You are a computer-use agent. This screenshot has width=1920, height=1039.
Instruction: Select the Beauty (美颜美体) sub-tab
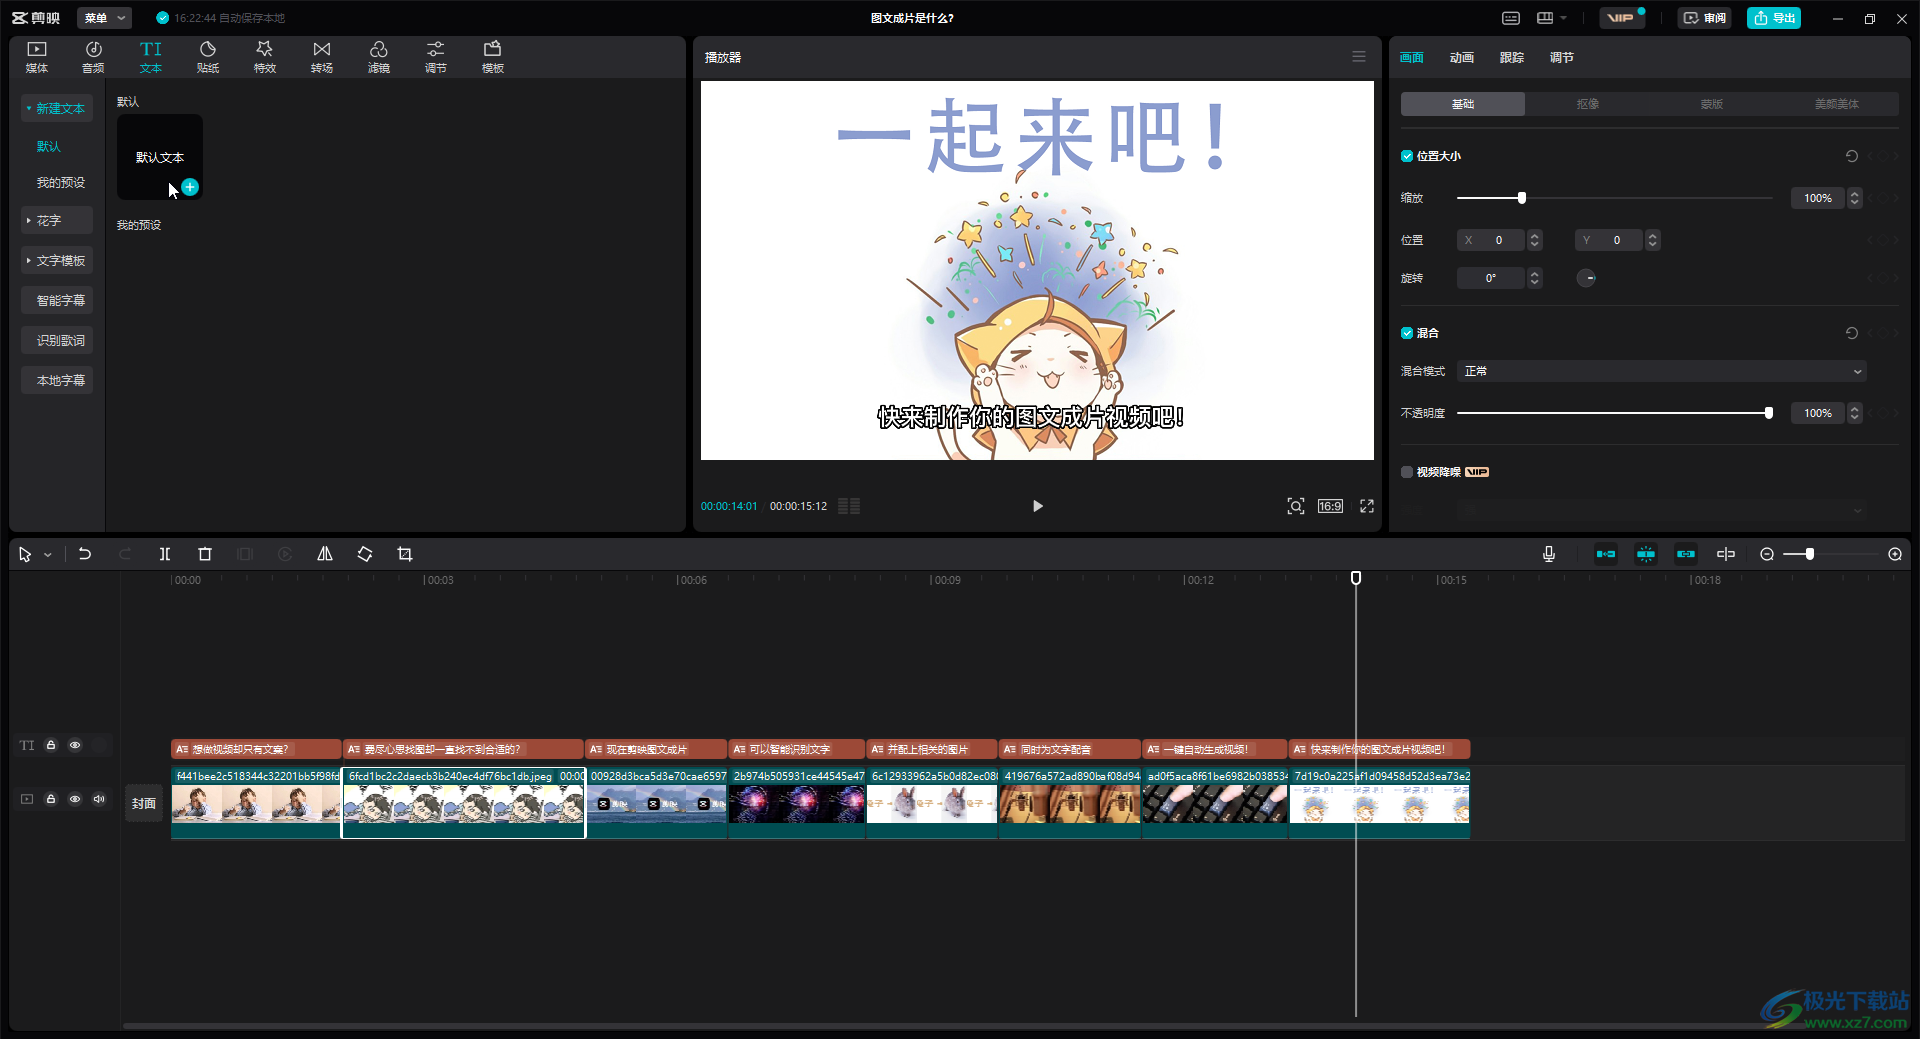(1836, 104)
